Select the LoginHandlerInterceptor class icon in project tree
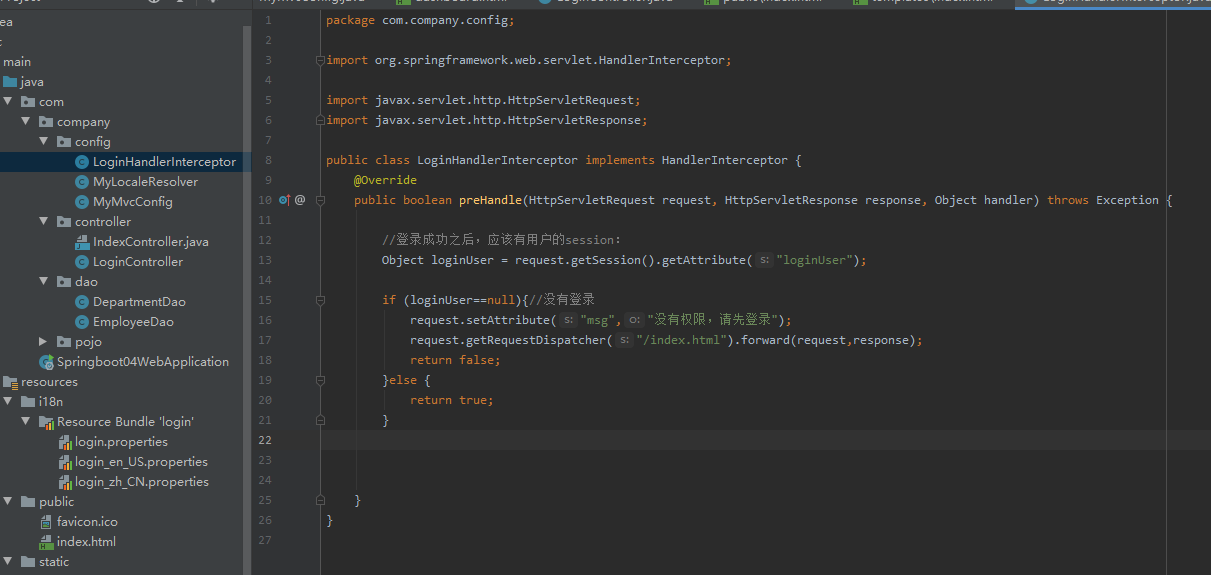 (x=82, y=162)
